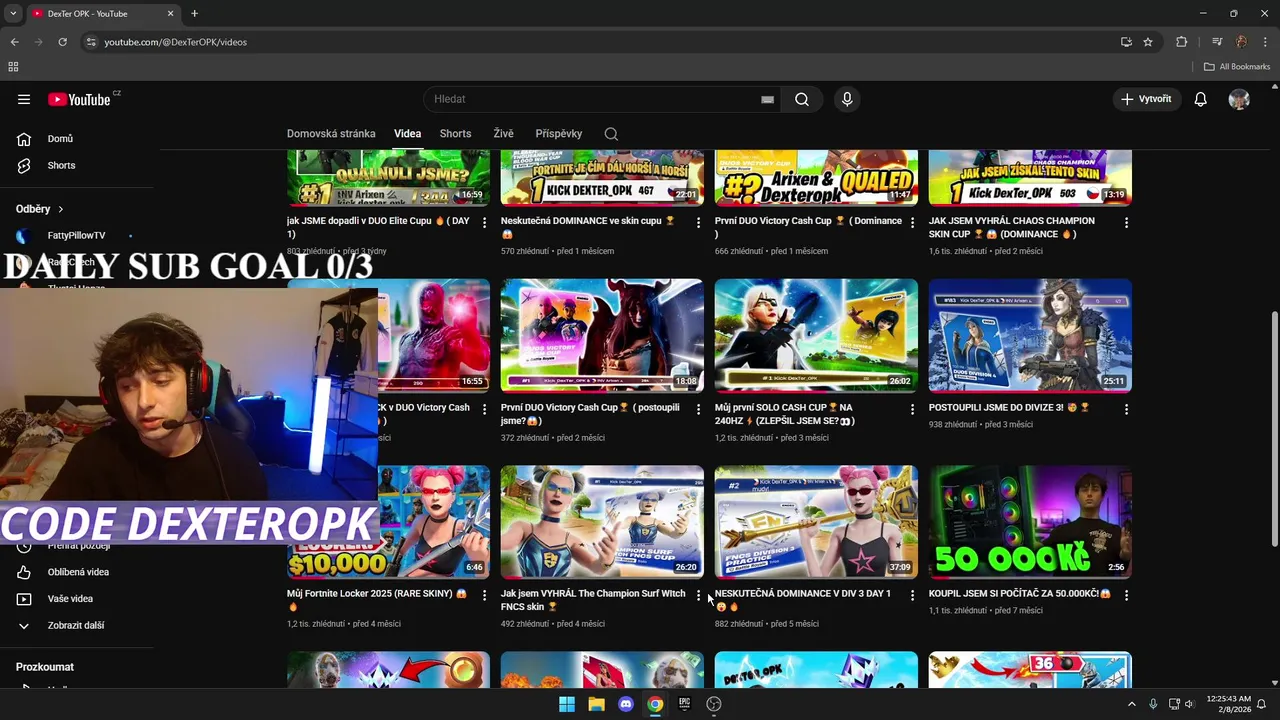Open options for 'Můj Fortnite Locker 2025'

coord(484,595)
